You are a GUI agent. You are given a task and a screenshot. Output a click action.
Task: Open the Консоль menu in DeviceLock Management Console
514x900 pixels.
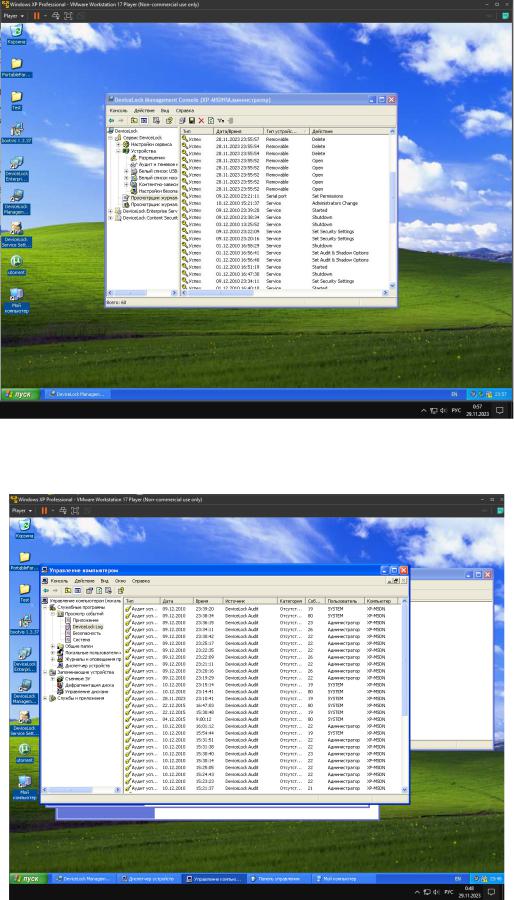click(118, 110)
